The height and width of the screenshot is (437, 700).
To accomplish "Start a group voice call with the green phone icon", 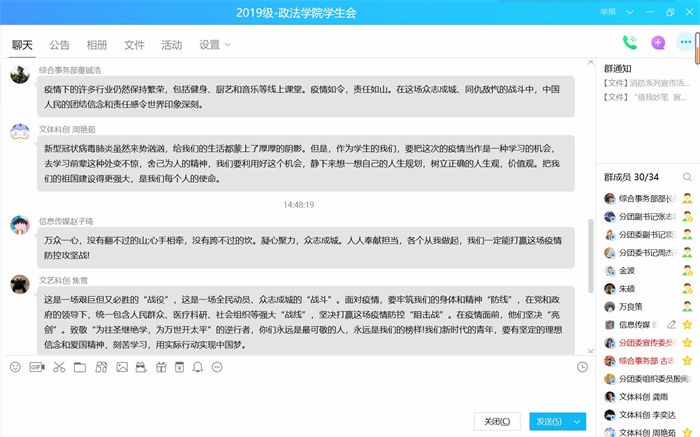I will click(x=629, y=42).
